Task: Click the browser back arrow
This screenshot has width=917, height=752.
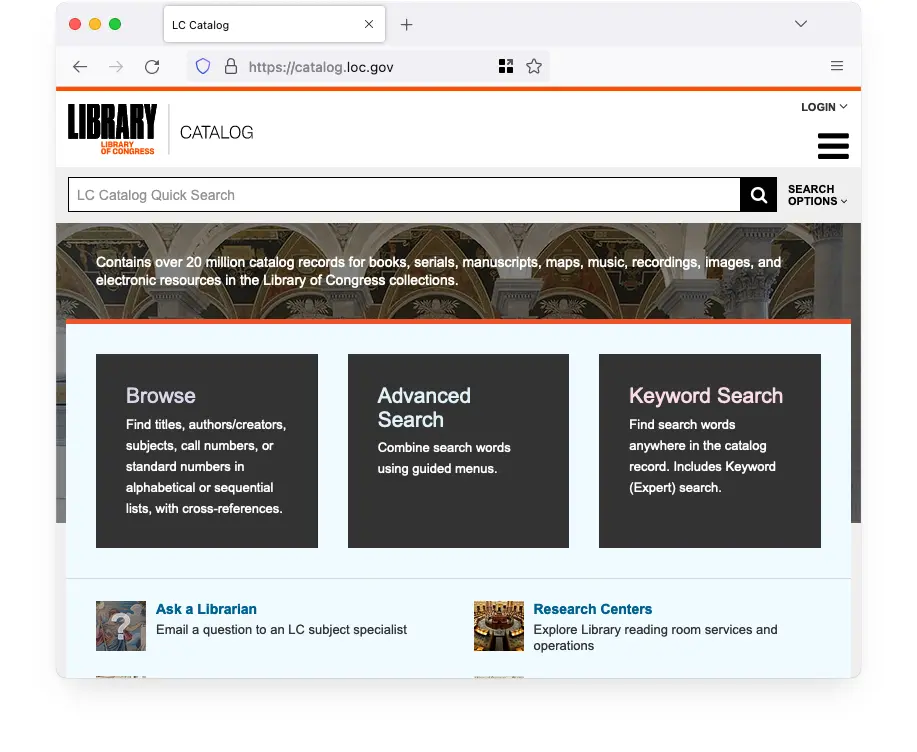Action: point(80,67)
